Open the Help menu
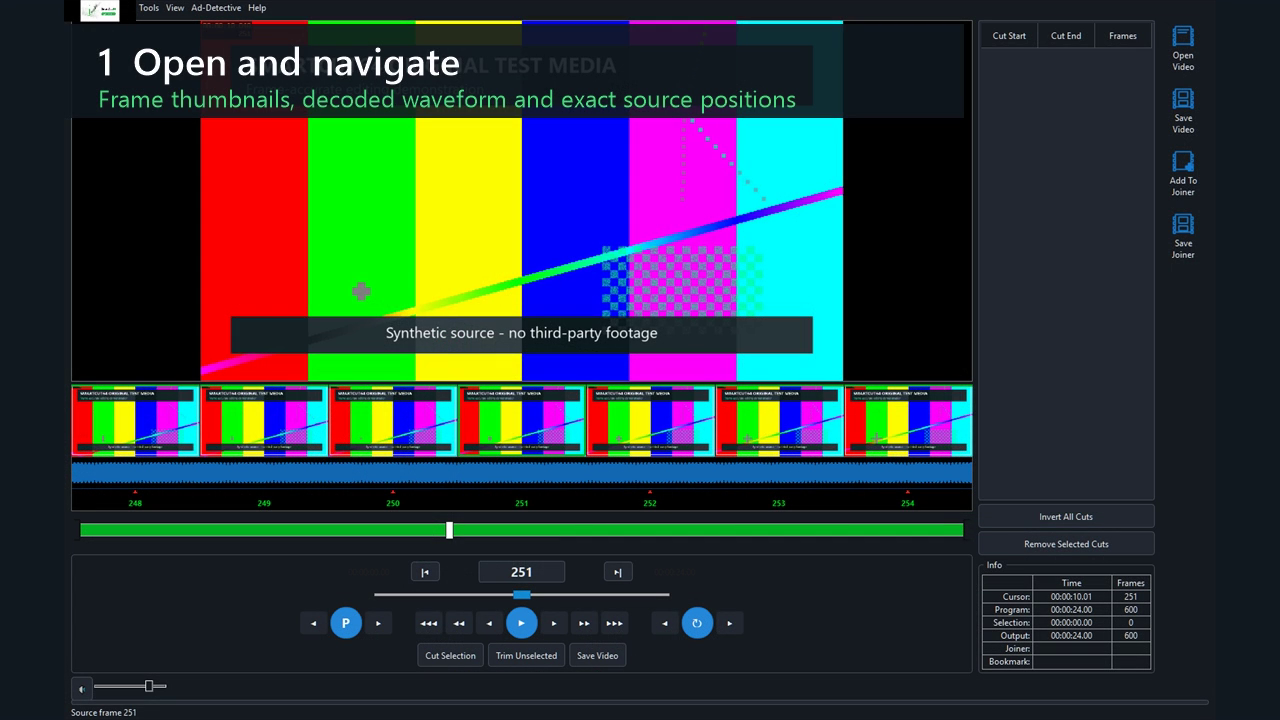This screenshot has width=1280, height=720. click(x=257, y=8)
